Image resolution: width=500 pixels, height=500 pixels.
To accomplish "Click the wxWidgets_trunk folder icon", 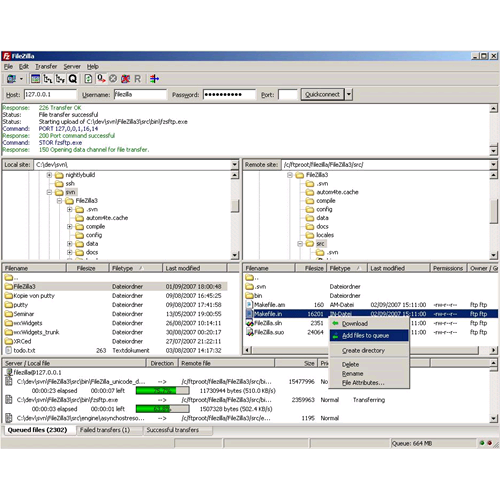I will pos(9,332).
